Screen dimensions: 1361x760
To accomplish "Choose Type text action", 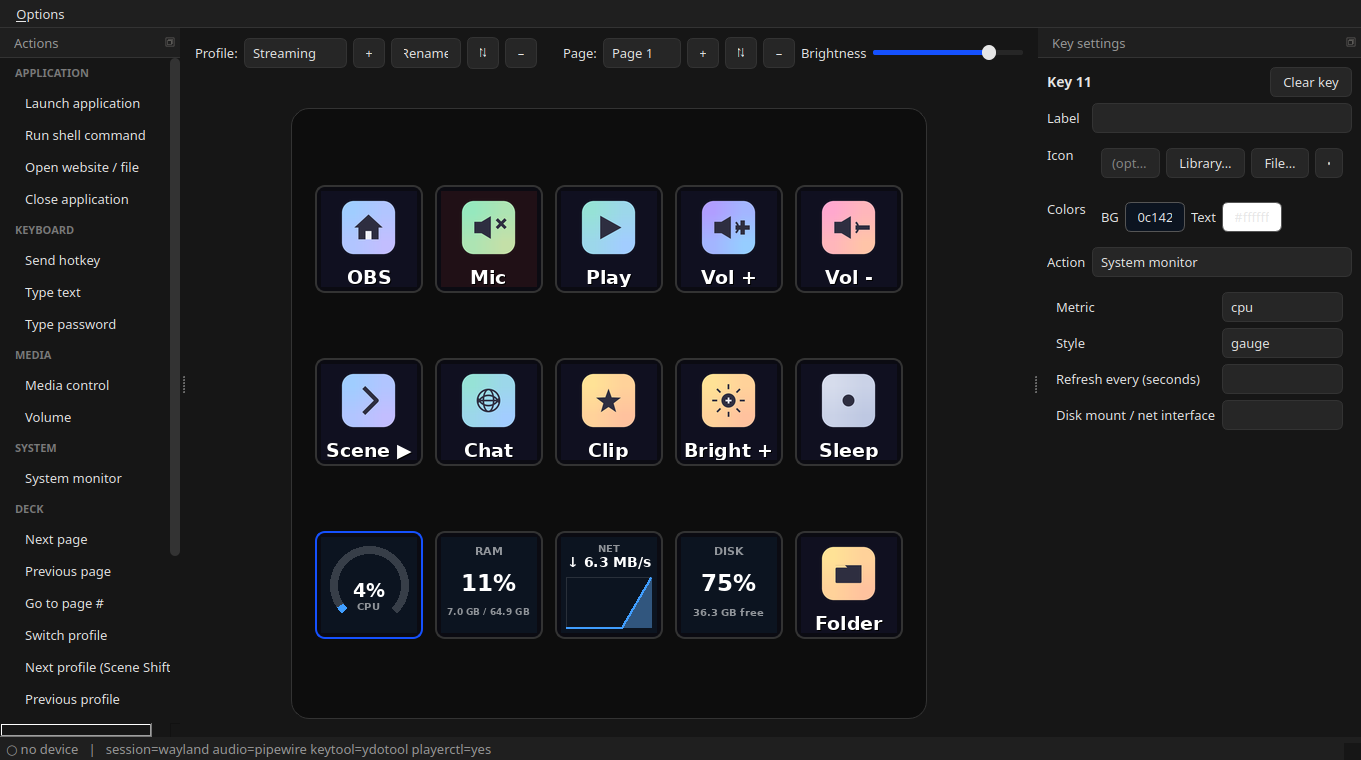I will pos(53,292).
